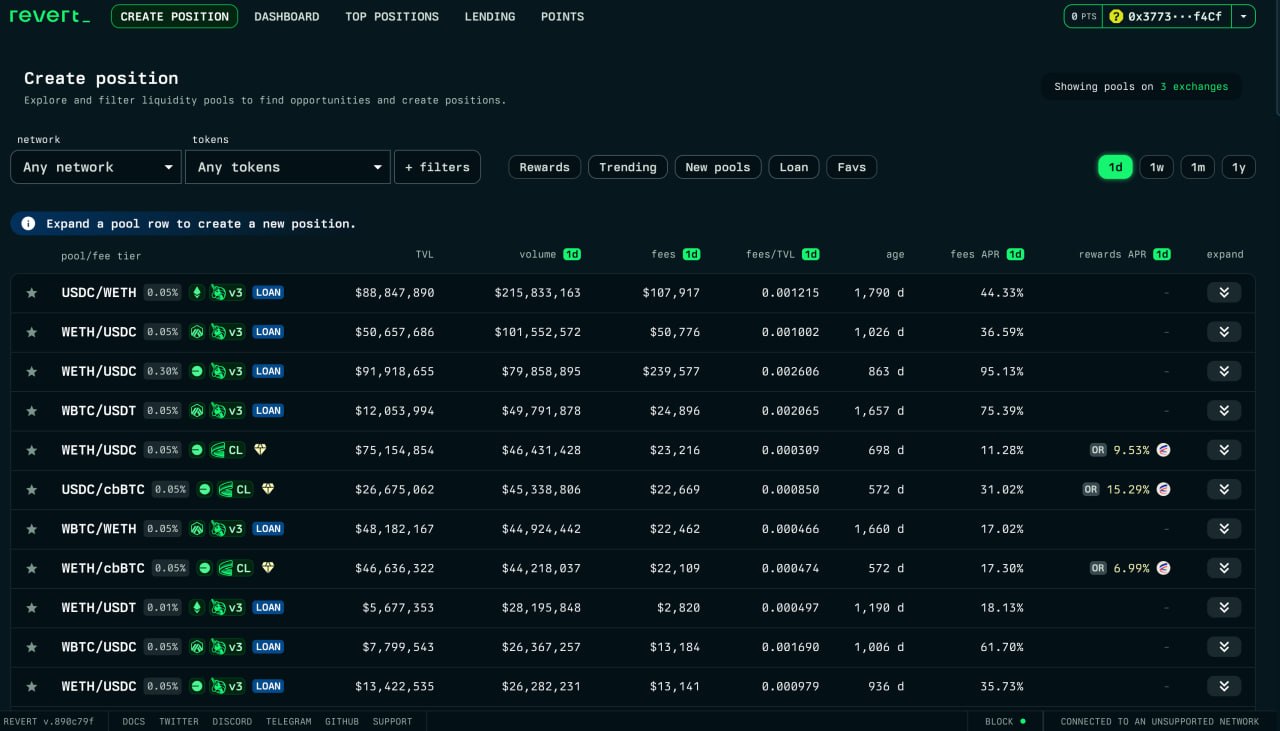This screenshot has width=1280, height=731.
Task: Click the Revert logo in the header
Action: pos(48,16)
